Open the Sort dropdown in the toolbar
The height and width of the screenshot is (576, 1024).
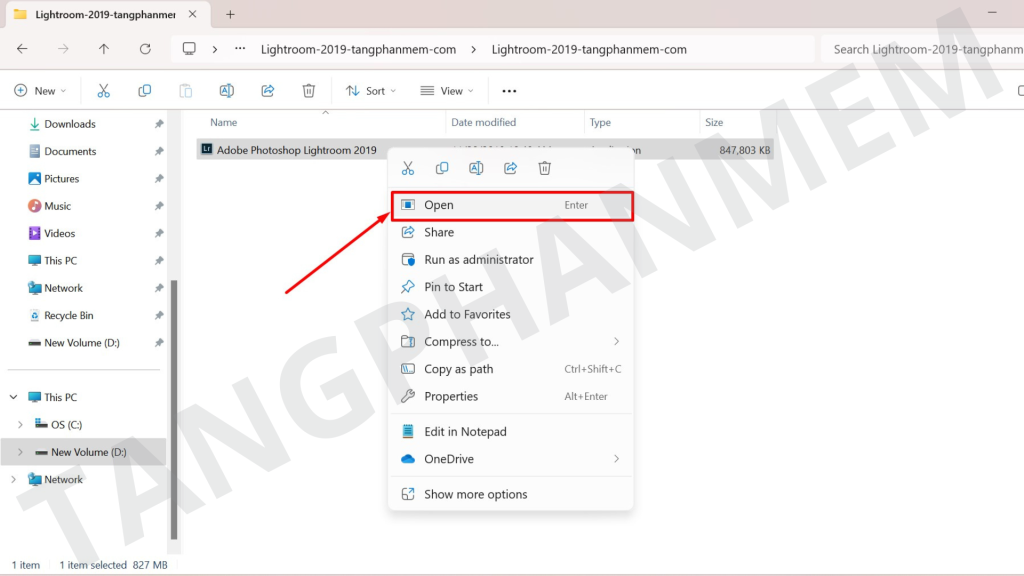click(370, 91)
